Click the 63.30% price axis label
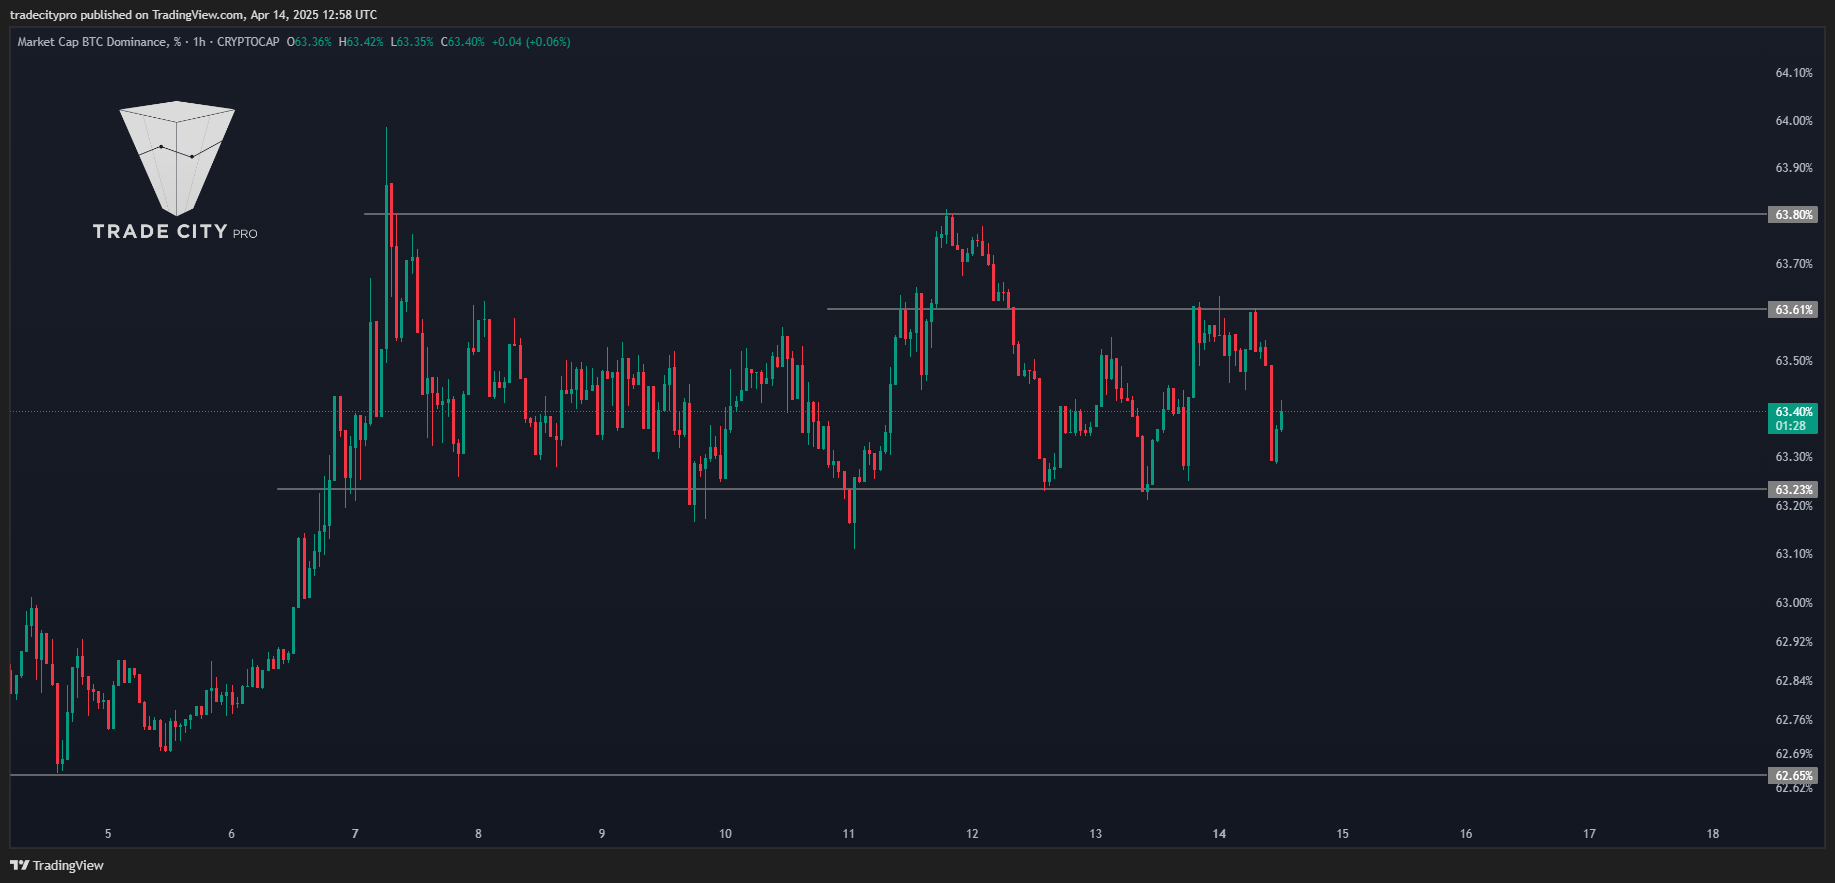 [1794, 457]
